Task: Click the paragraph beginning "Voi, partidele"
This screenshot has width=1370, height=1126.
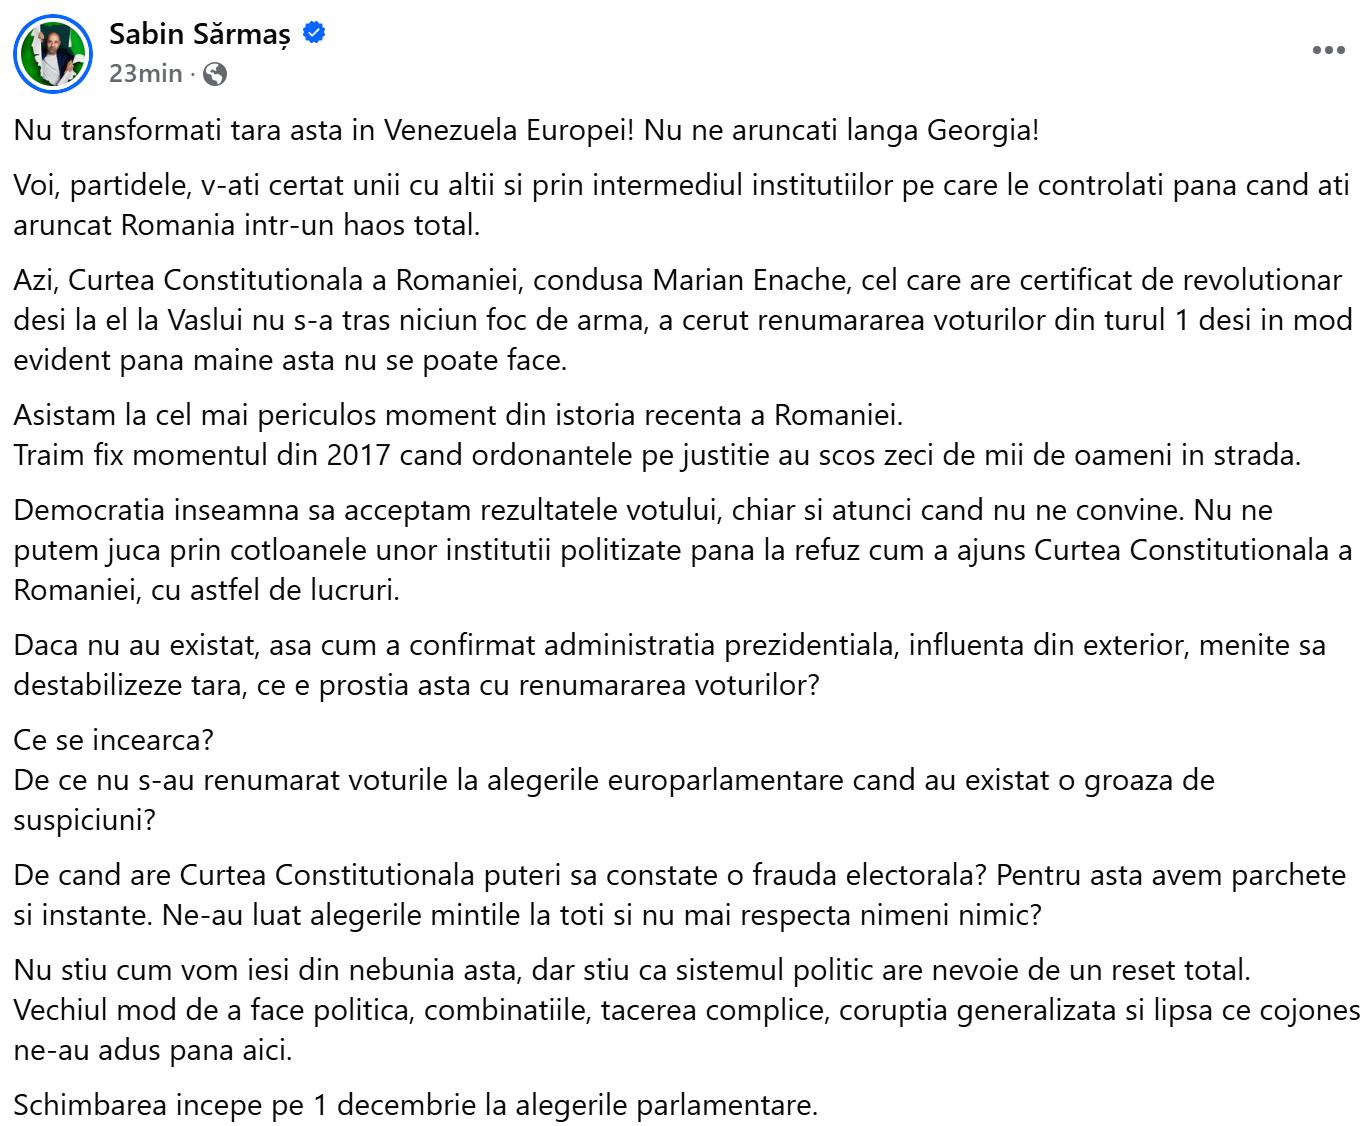Action: pyautogui.click(x=680, y=205)
